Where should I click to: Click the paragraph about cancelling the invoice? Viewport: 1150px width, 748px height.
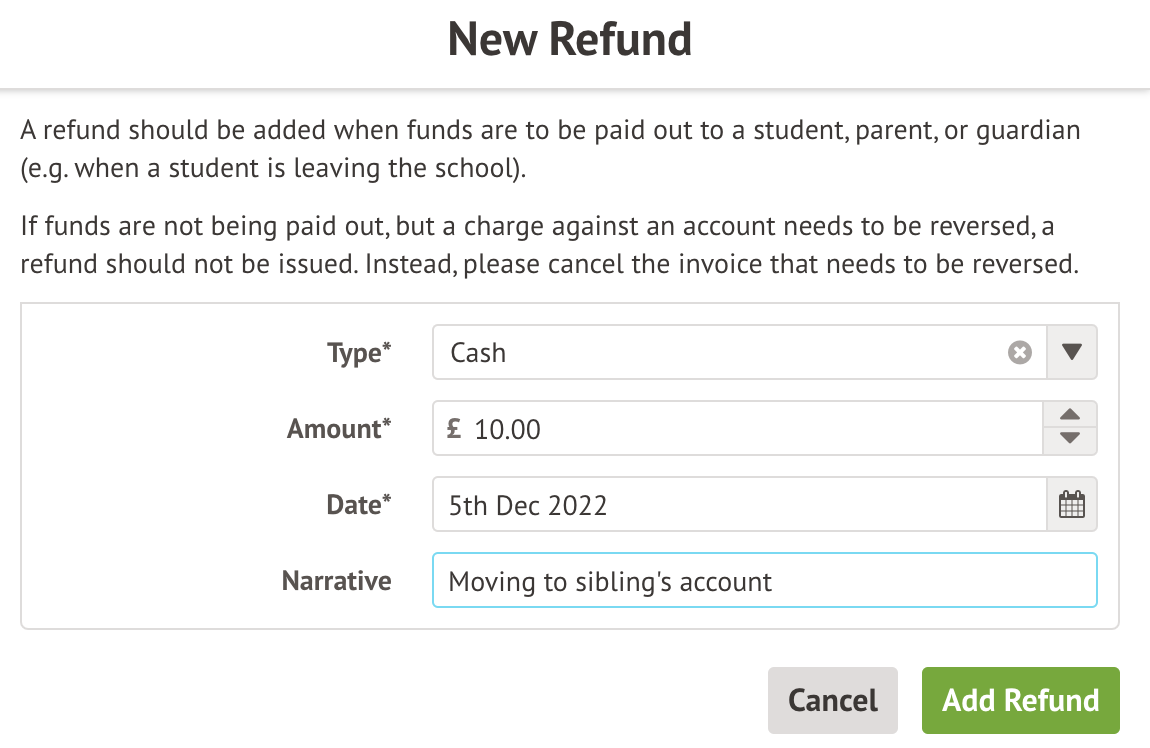click(x=550, y=246)
